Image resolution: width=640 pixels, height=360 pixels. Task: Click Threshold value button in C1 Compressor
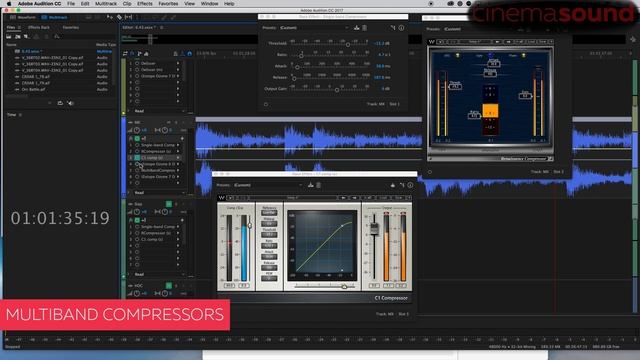pyautogui.click(x=269, y=235)
